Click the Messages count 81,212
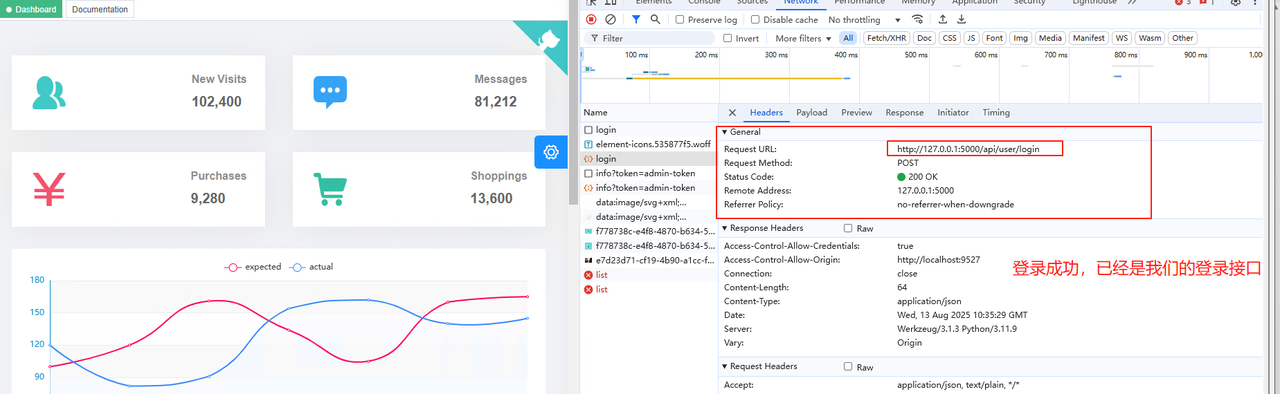This screenshot has height=394, width=1280. tap(496, 102)
